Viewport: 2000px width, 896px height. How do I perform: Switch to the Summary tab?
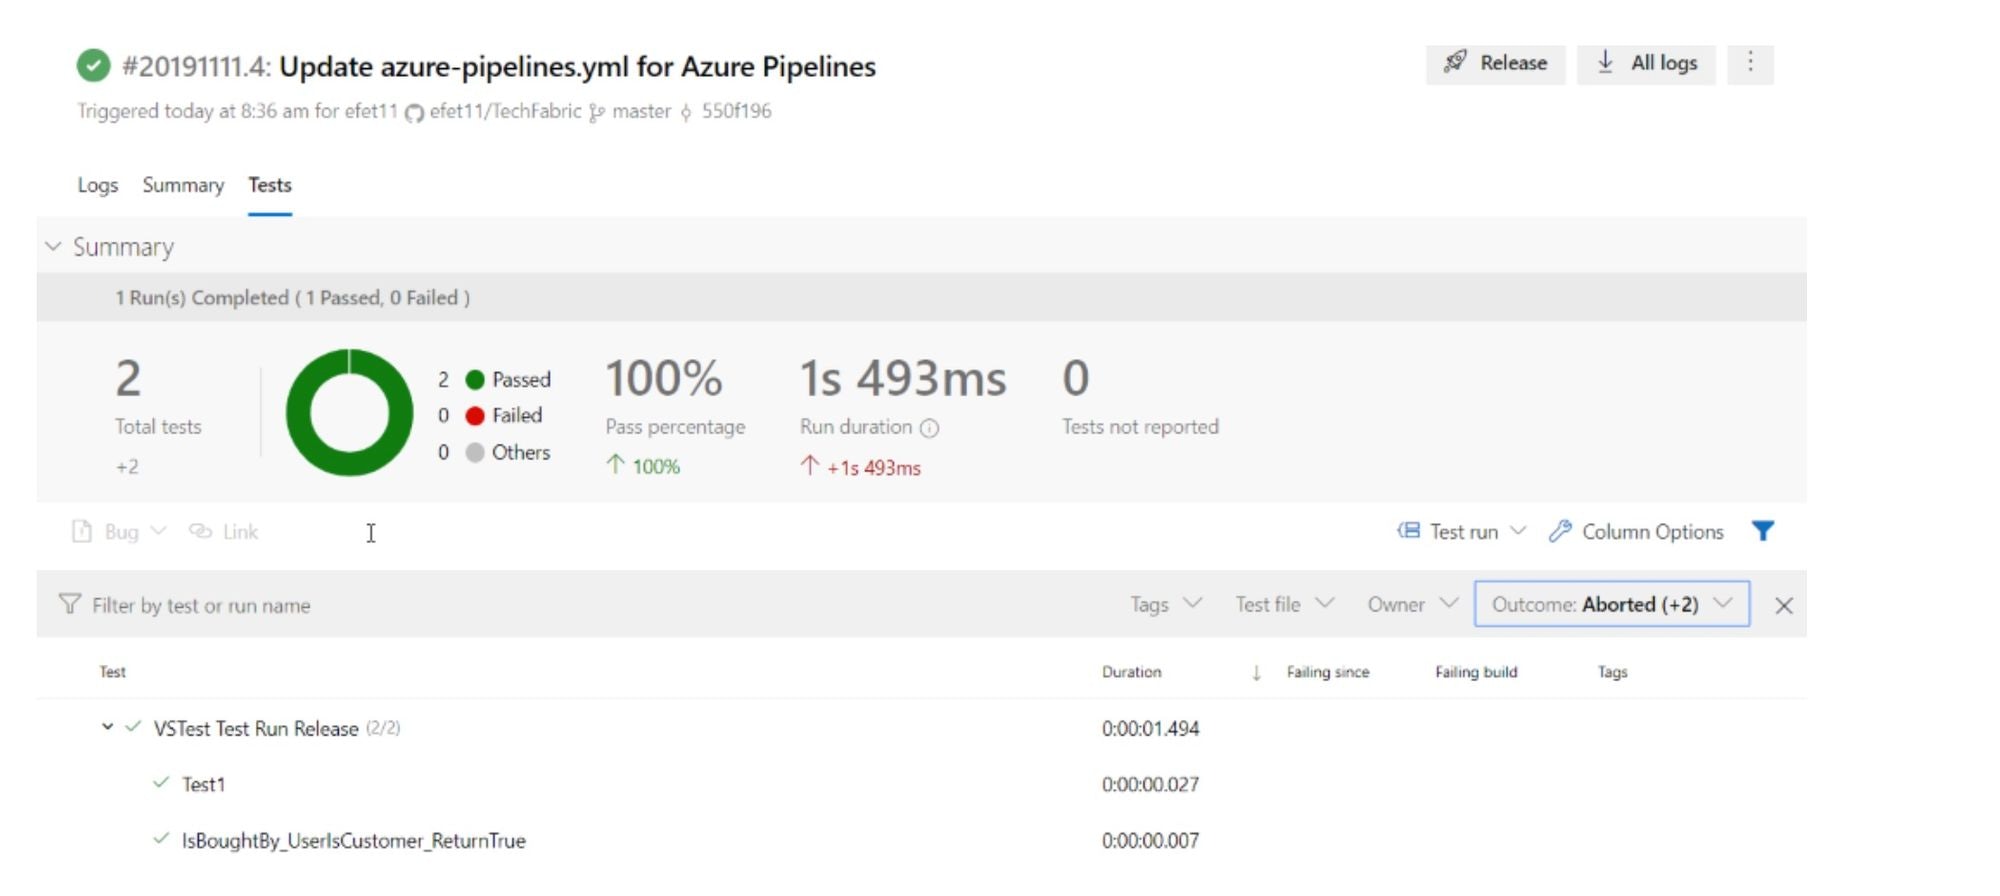click(183, 186)
